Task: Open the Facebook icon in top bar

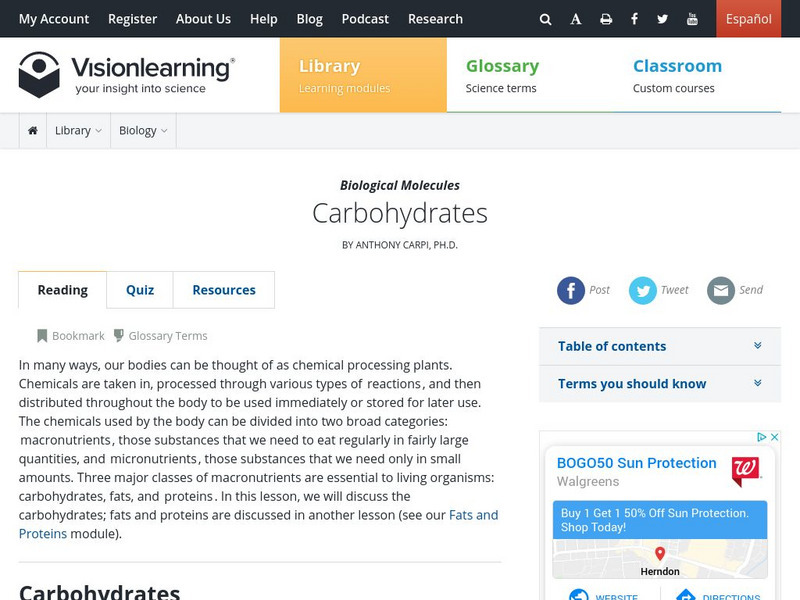Action: [634, 19]
